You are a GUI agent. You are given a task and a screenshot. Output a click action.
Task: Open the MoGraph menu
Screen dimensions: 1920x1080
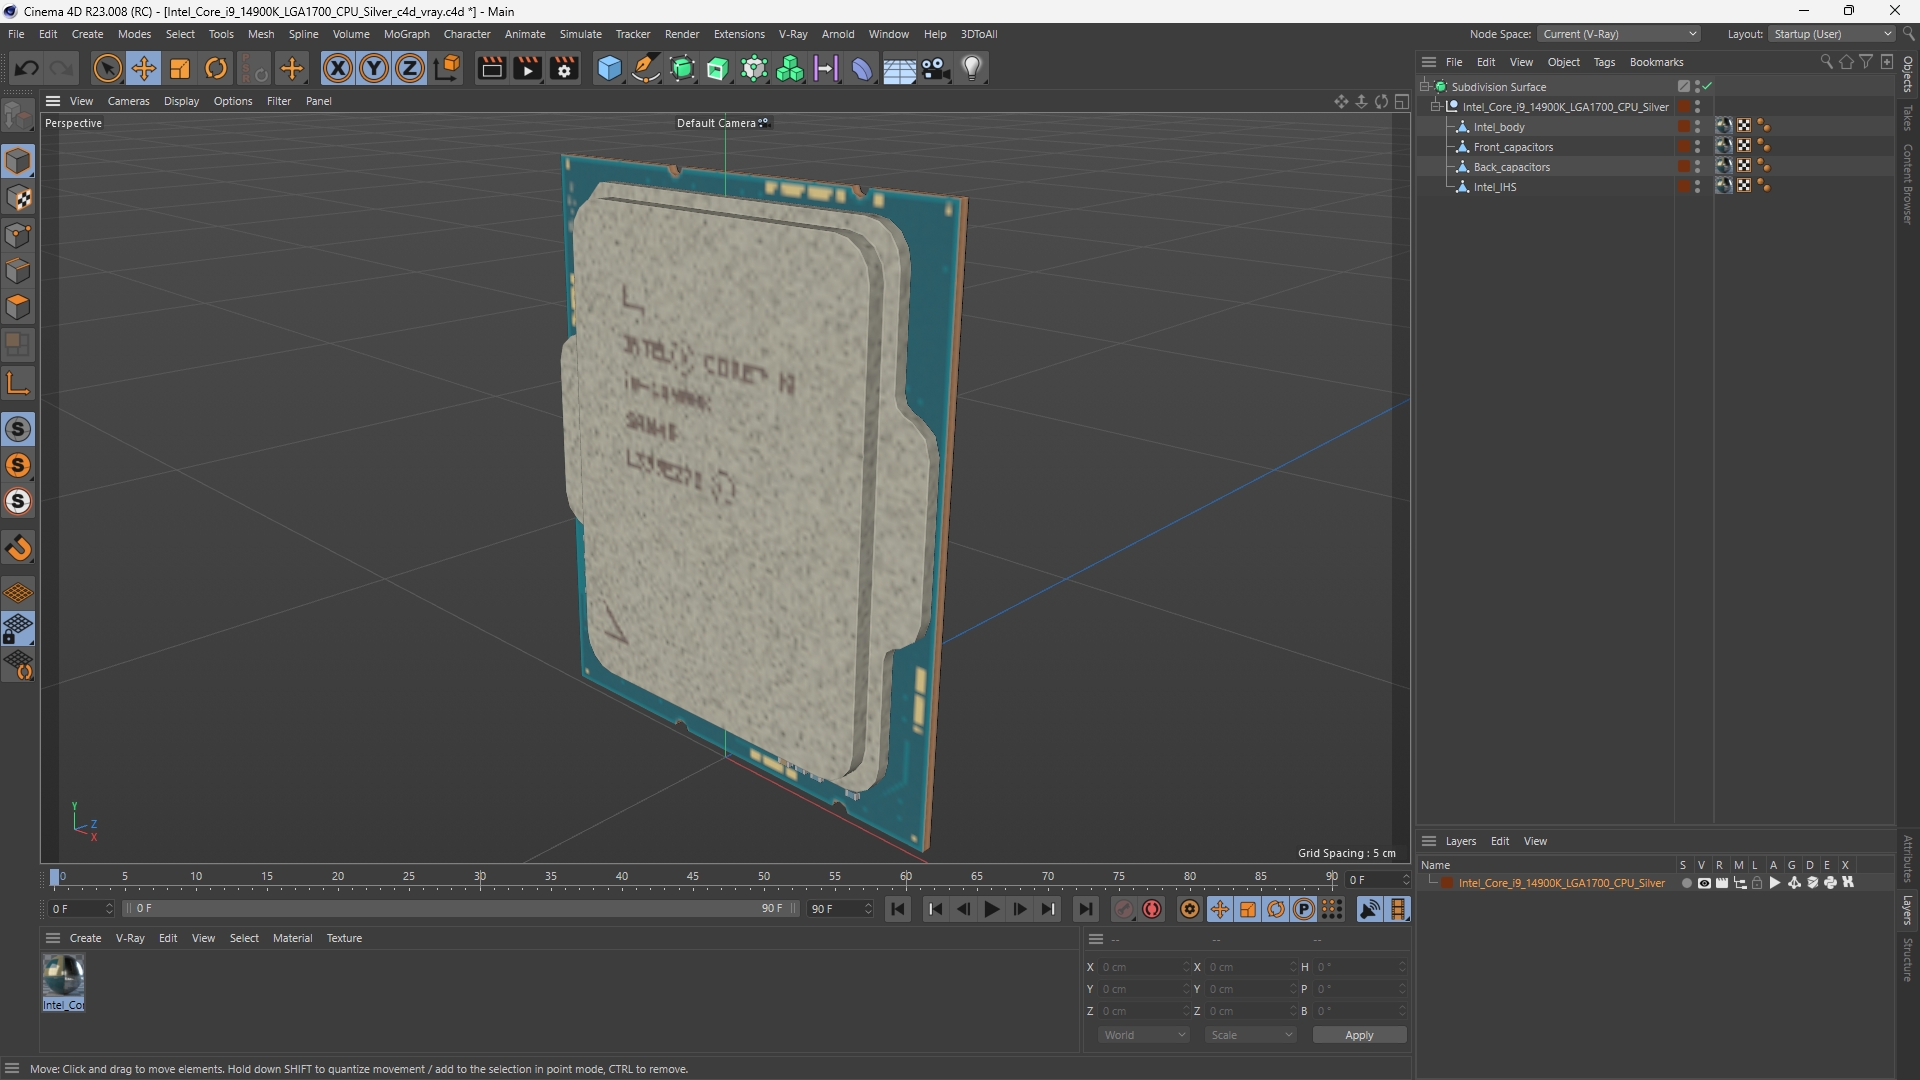pyautogui.click(x=407, y=34)
